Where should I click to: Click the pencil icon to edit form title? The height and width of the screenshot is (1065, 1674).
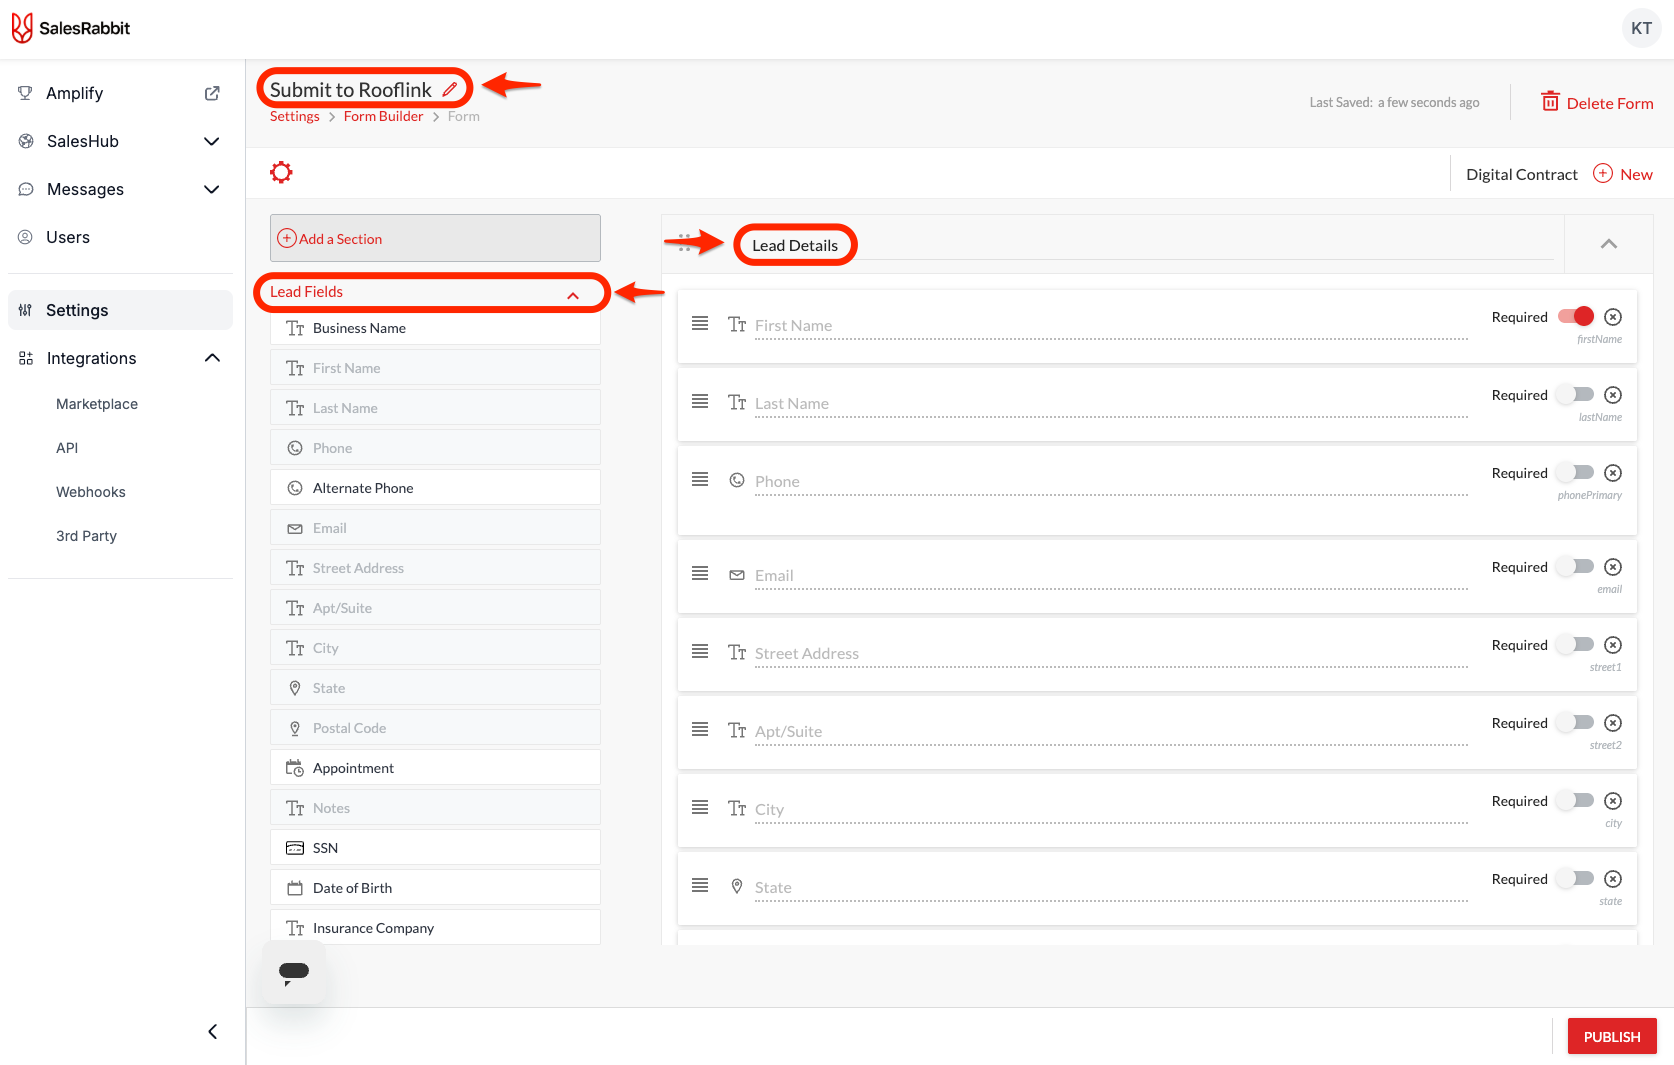click(450, 90)
